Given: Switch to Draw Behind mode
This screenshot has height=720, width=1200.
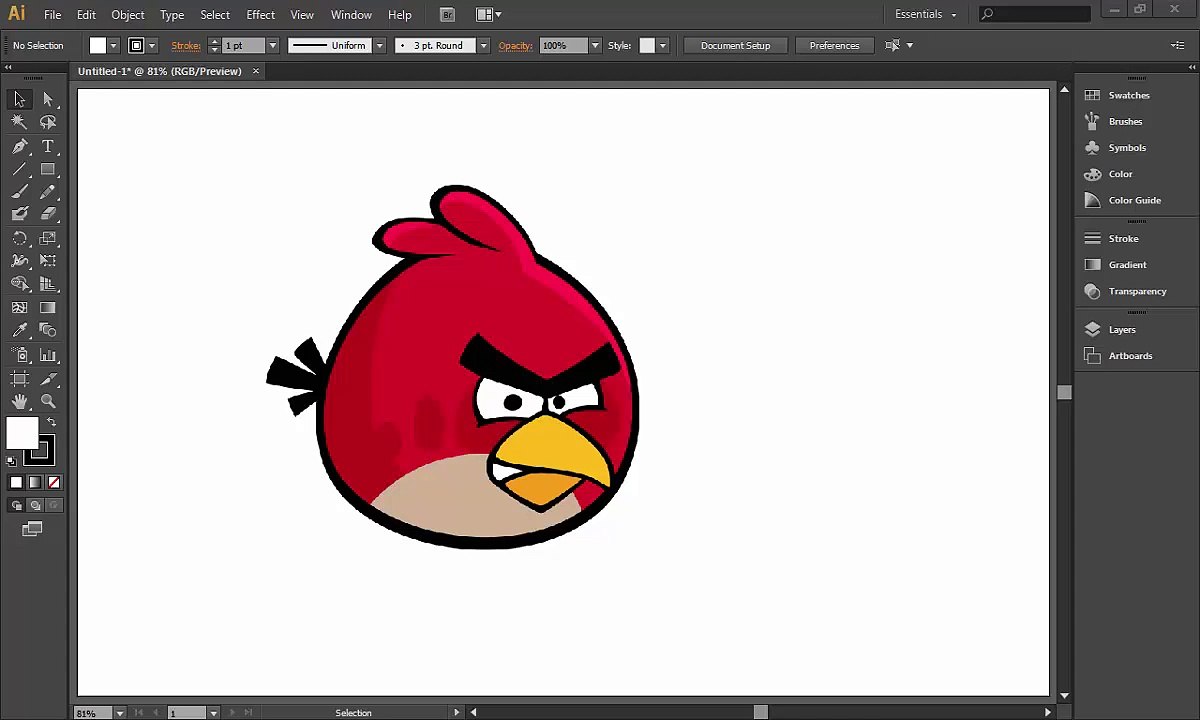Looking at the screenshot, I should click(x=35, y=506).
